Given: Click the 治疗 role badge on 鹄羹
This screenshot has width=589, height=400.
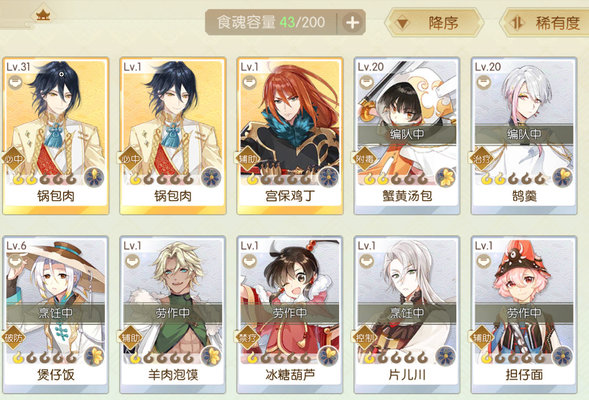Looking at the screenshot, I should [481, 159].
